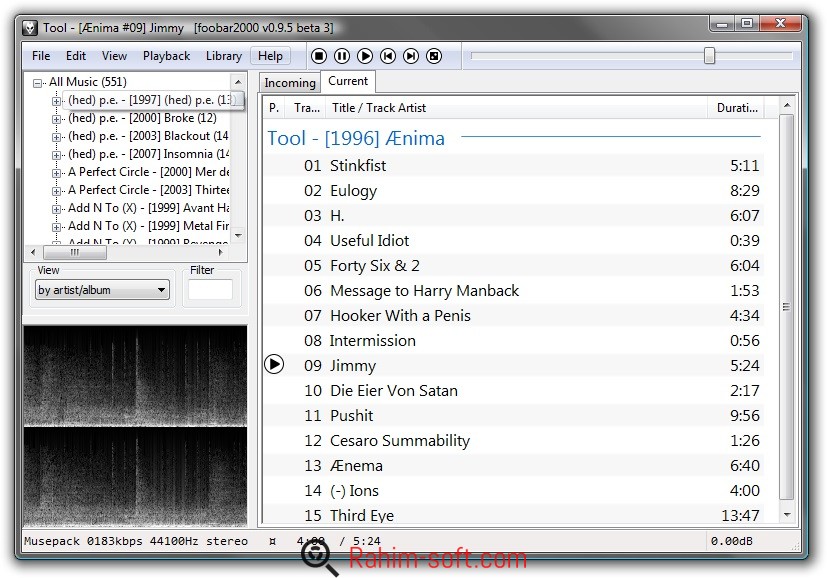Click the Random playback button
This screenshot has height=578, width=827.
click(x=434, y=56)
